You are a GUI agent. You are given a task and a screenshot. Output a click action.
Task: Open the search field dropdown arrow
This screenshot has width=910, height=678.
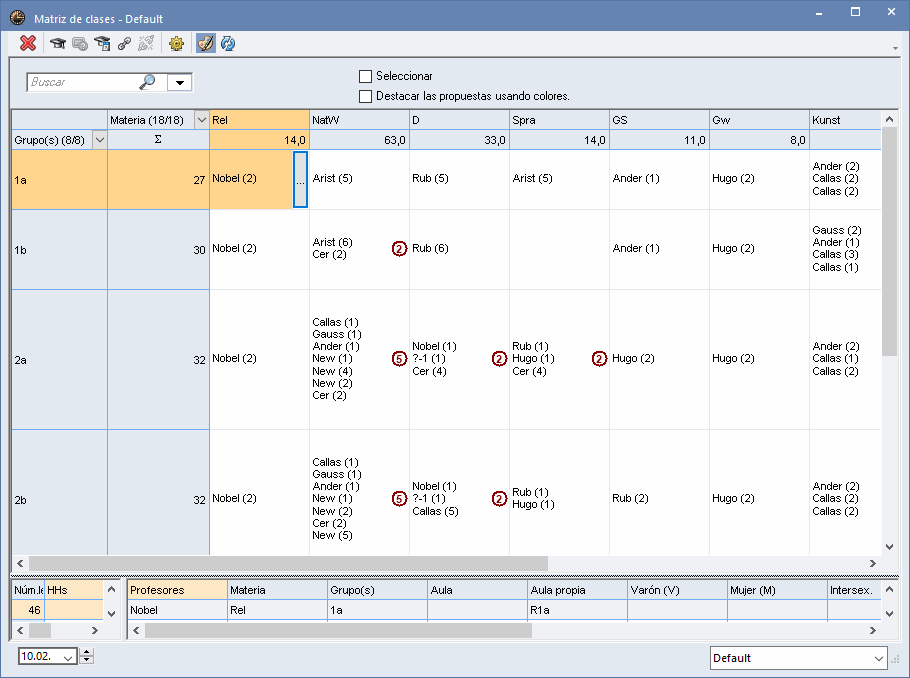point(180,82)
